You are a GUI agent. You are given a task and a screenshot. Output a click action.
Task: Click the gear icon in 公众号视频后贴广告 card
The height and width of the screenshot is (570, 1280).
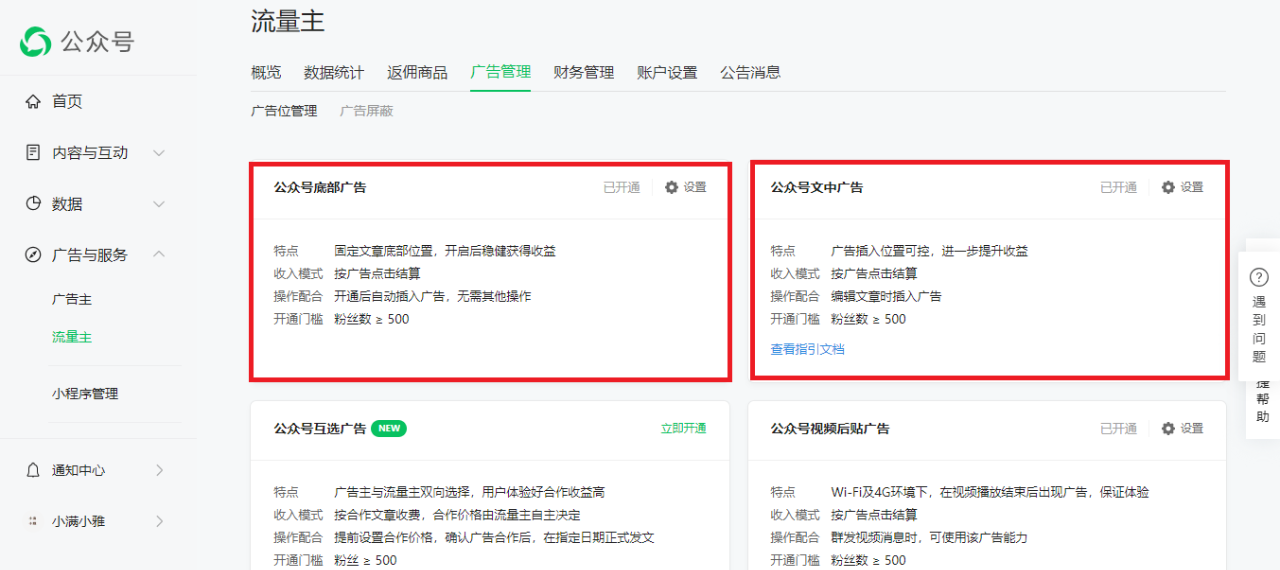[1168, 428]
